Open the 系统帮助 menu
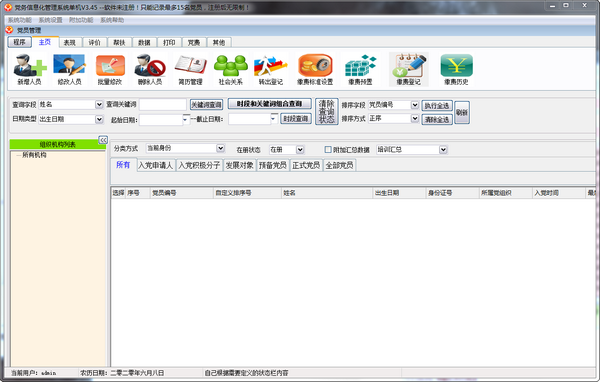Image resolution: width=600 pixels, height=382 pixels. coord(112,20)
